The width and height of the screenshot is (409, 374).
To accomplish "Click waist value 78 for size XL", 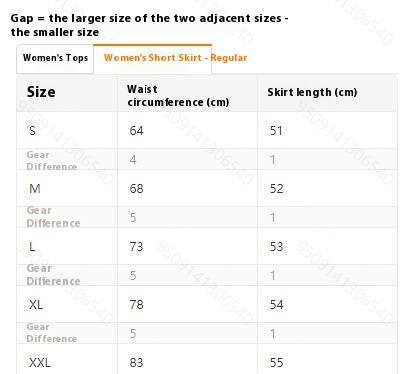I will coord(136,305).
